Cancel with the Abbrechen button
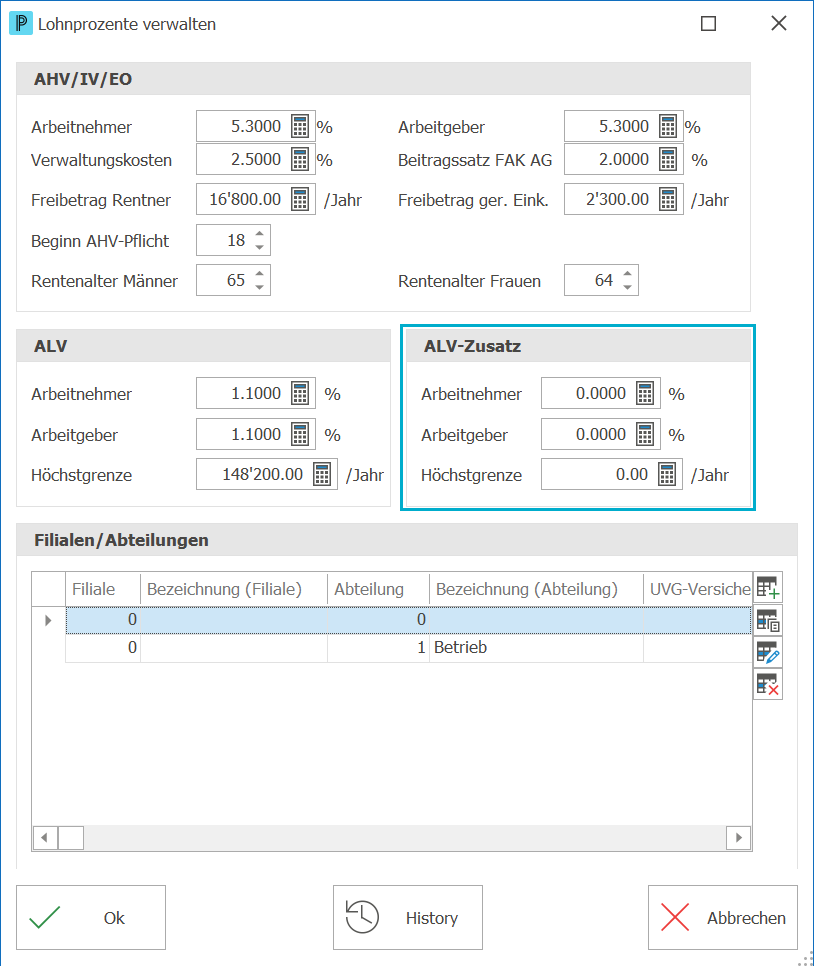The height and width of the screenshot is (966, 814). point(723,917)
